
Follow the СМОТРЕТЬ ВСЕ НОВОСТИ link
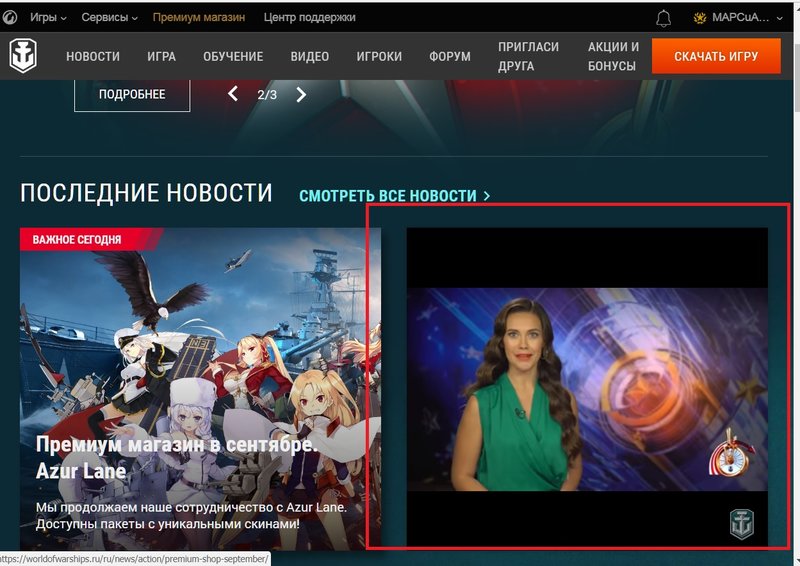pyautogui.click(x=394, y=195)
